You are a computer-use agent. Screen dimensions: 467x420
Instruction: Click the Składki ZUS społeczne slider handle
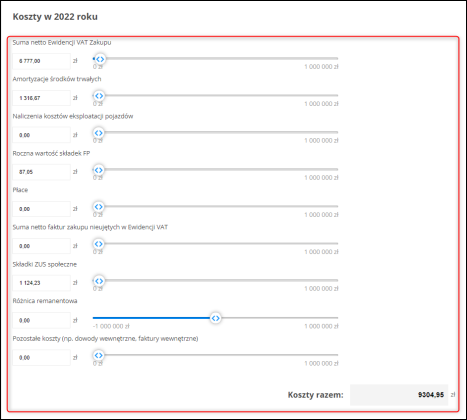(99, 281)
